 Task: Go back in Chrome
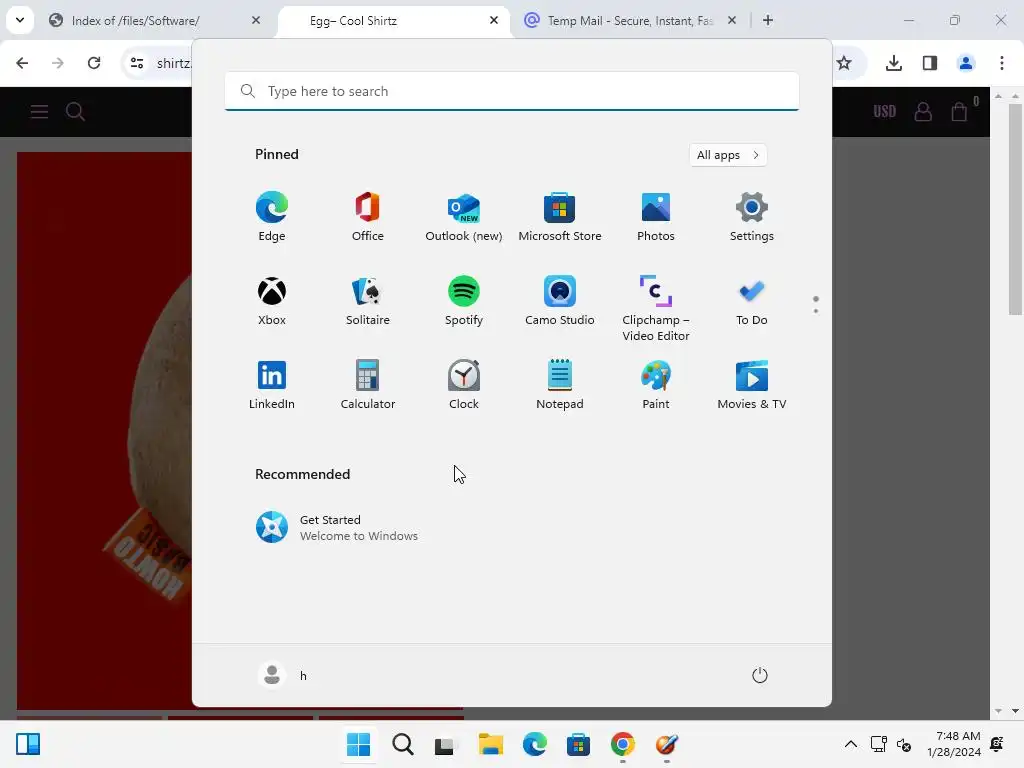22,63
